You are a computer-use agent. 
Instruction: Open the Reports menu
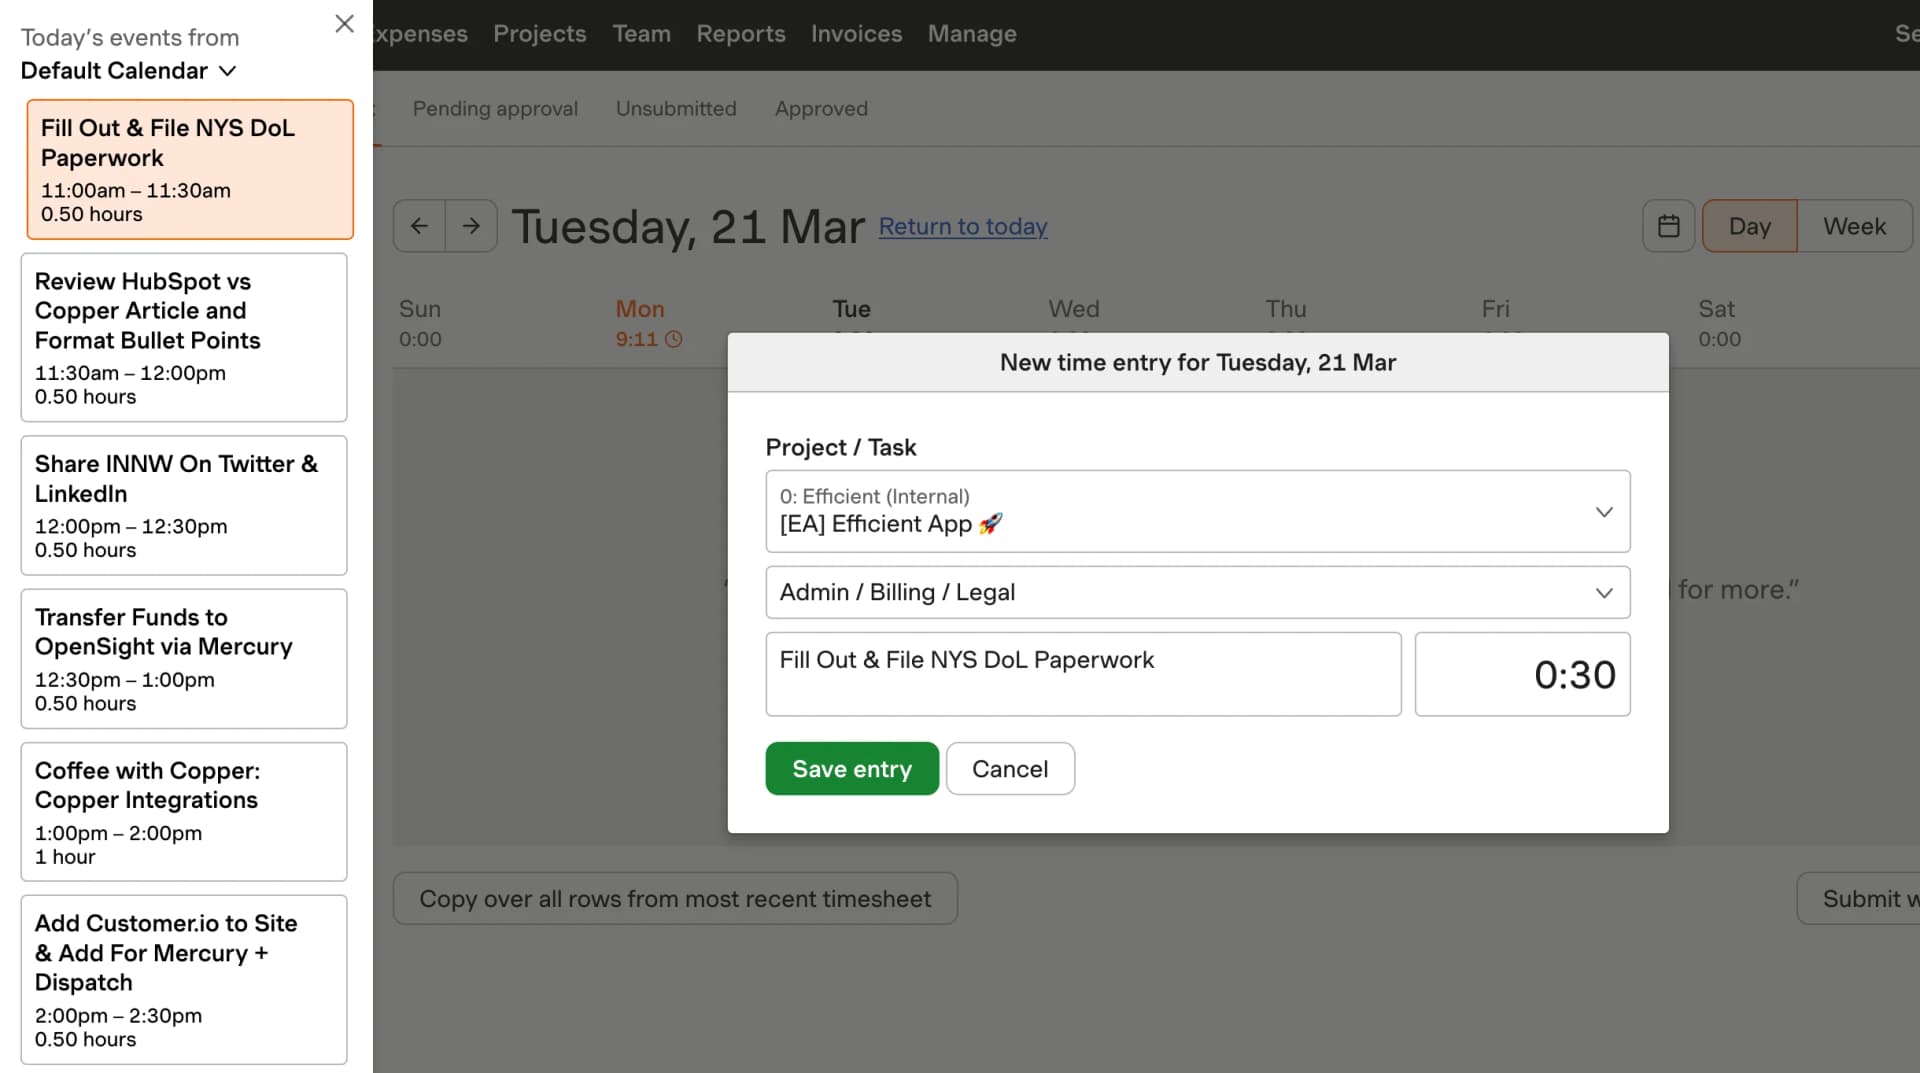(x=740, y=34)
